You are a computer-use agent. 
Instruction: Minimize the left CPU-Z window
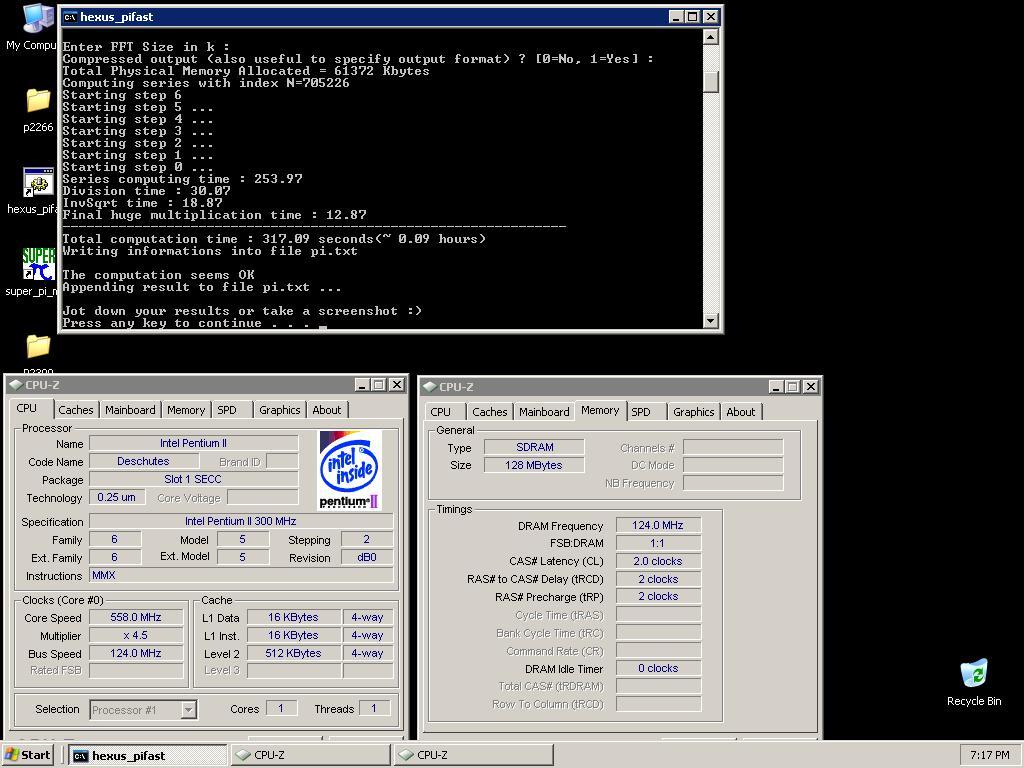(362, 385)
